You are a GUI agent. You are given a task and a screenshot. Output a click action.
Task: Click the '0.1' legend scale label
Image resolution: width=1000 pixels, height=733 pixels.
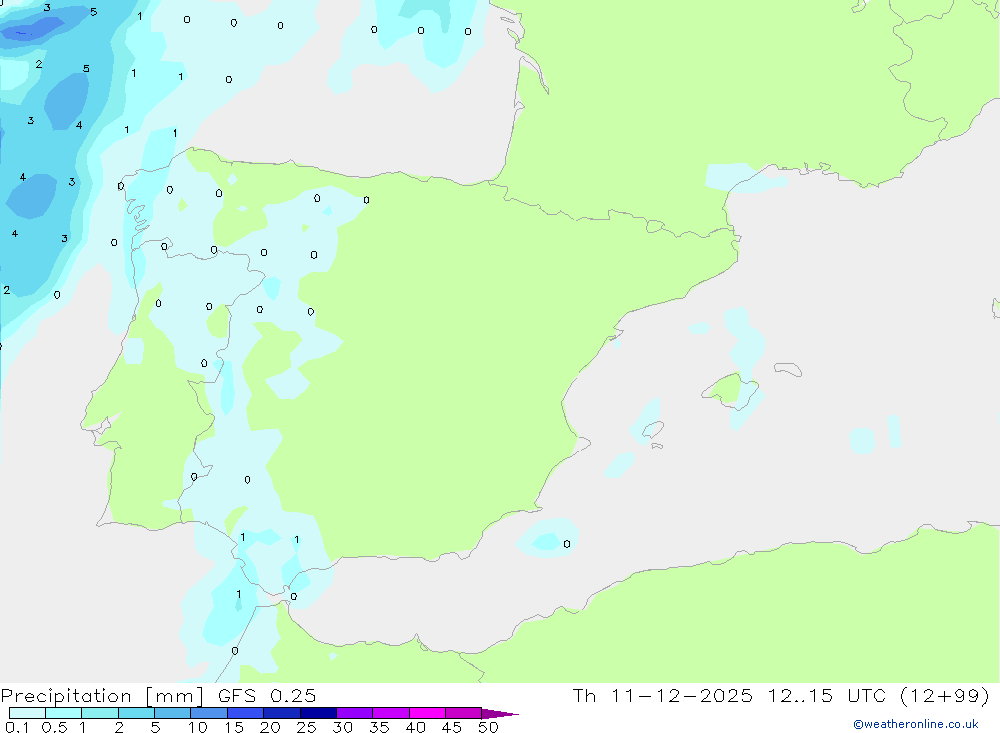(x=17, y=727)
